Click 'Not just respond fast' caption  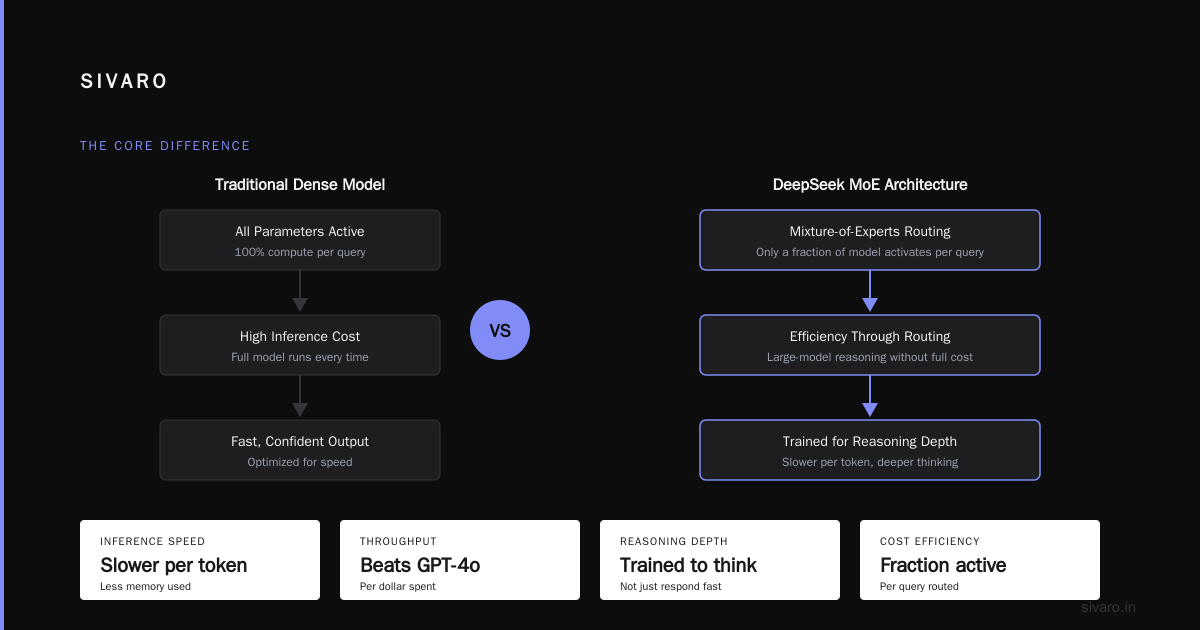point(671,587)
